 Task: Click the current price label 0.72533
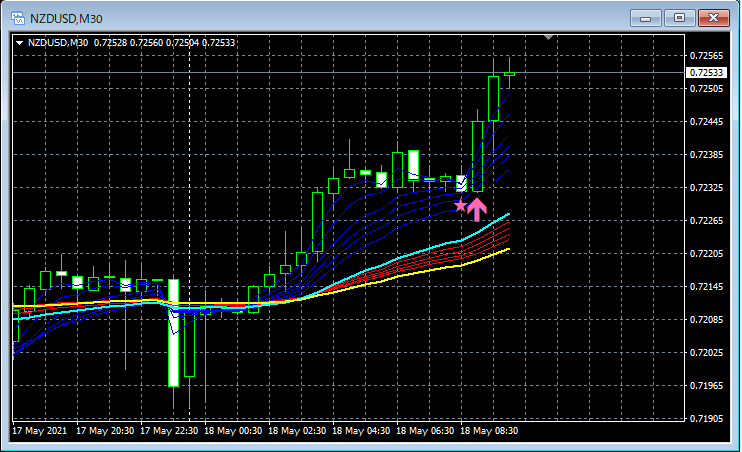[706, 72]
